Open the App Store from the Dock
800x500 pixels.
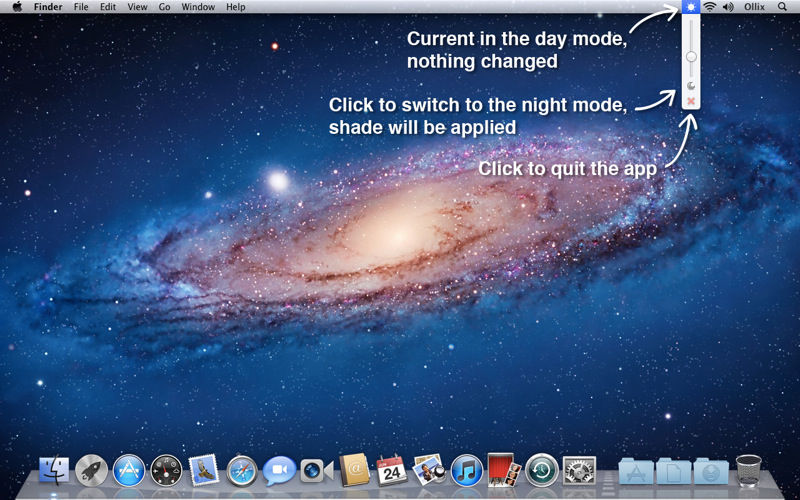pyautogui.click(x=129, y=470)
